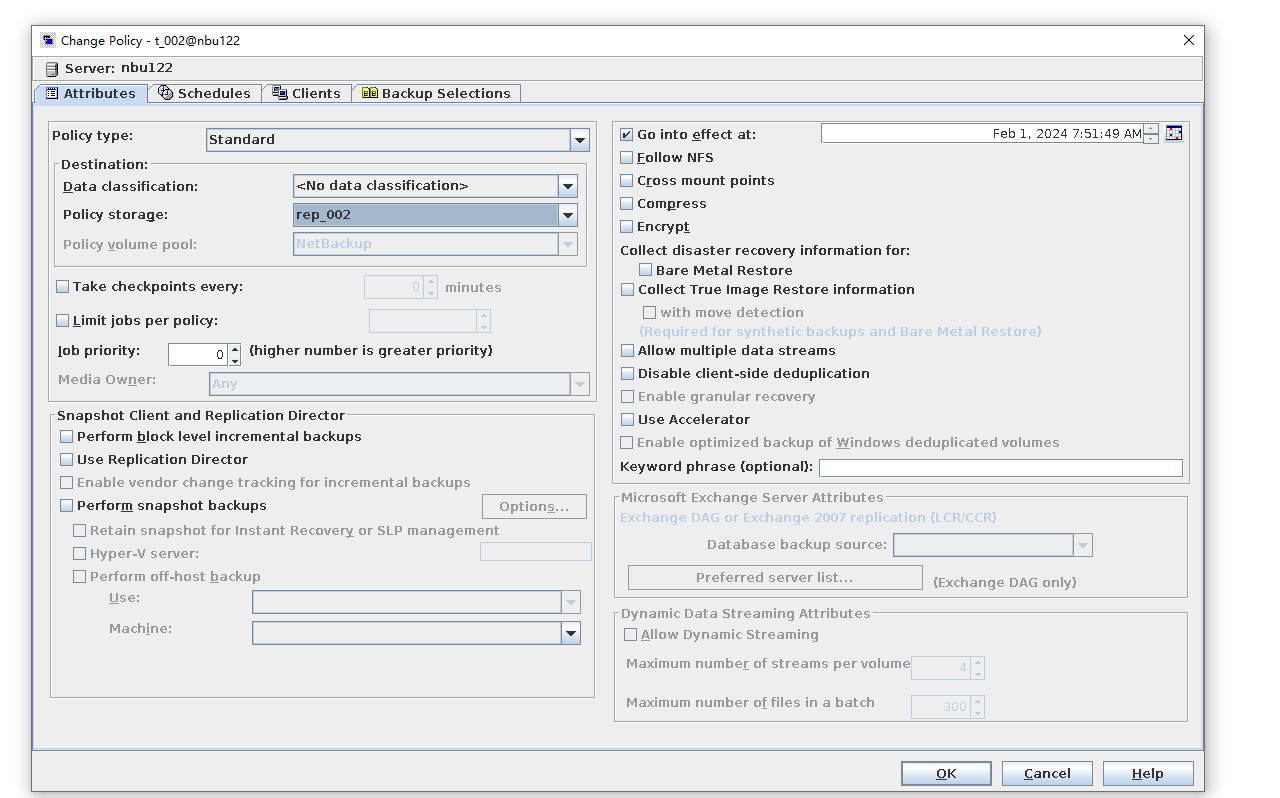Open the Policy storage dropdown

tap(568, 215)
